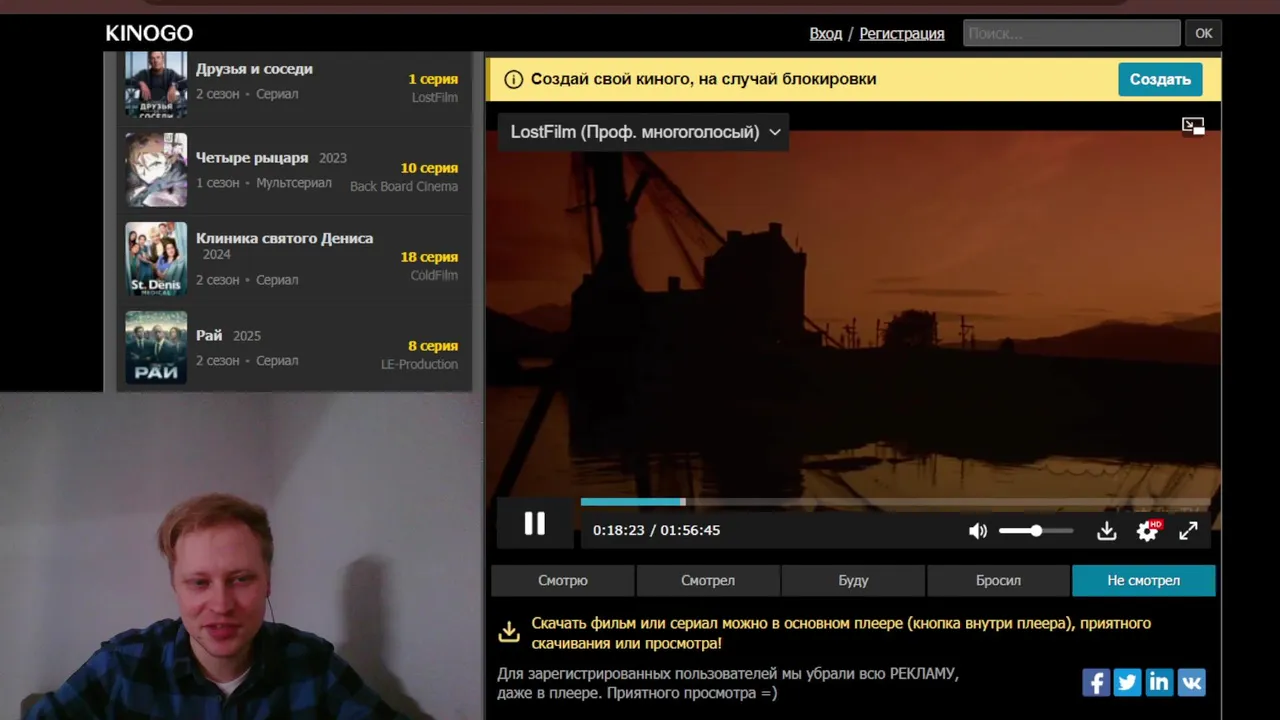Focus the Поиск search field
Image resolution: width=1280 pixels, height=720 pixels.
pos(1071,33)
